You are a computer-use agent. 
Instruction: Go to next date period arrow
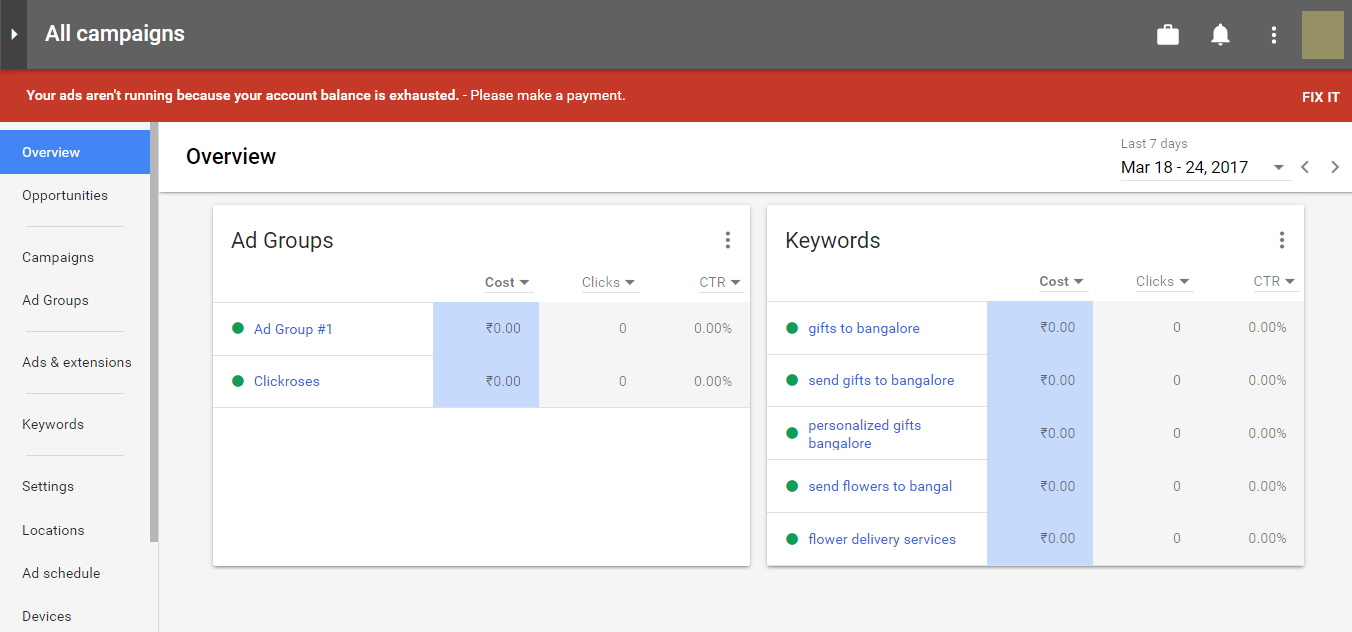[1335, 167]
